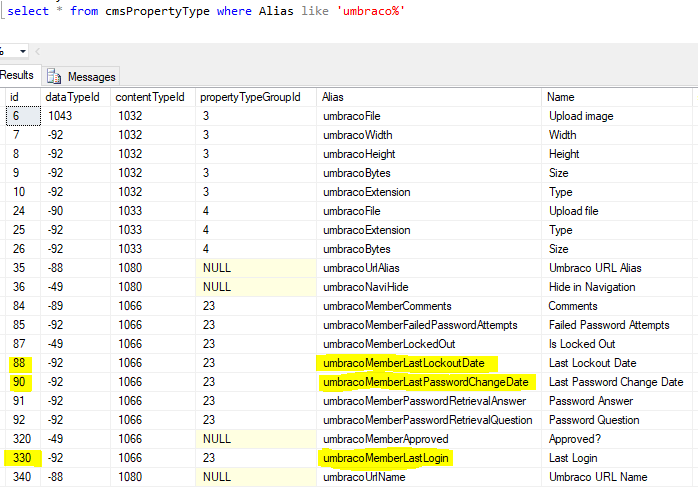
Task: Click the dataTypeId cell 1043
Action: coord(76,116)
